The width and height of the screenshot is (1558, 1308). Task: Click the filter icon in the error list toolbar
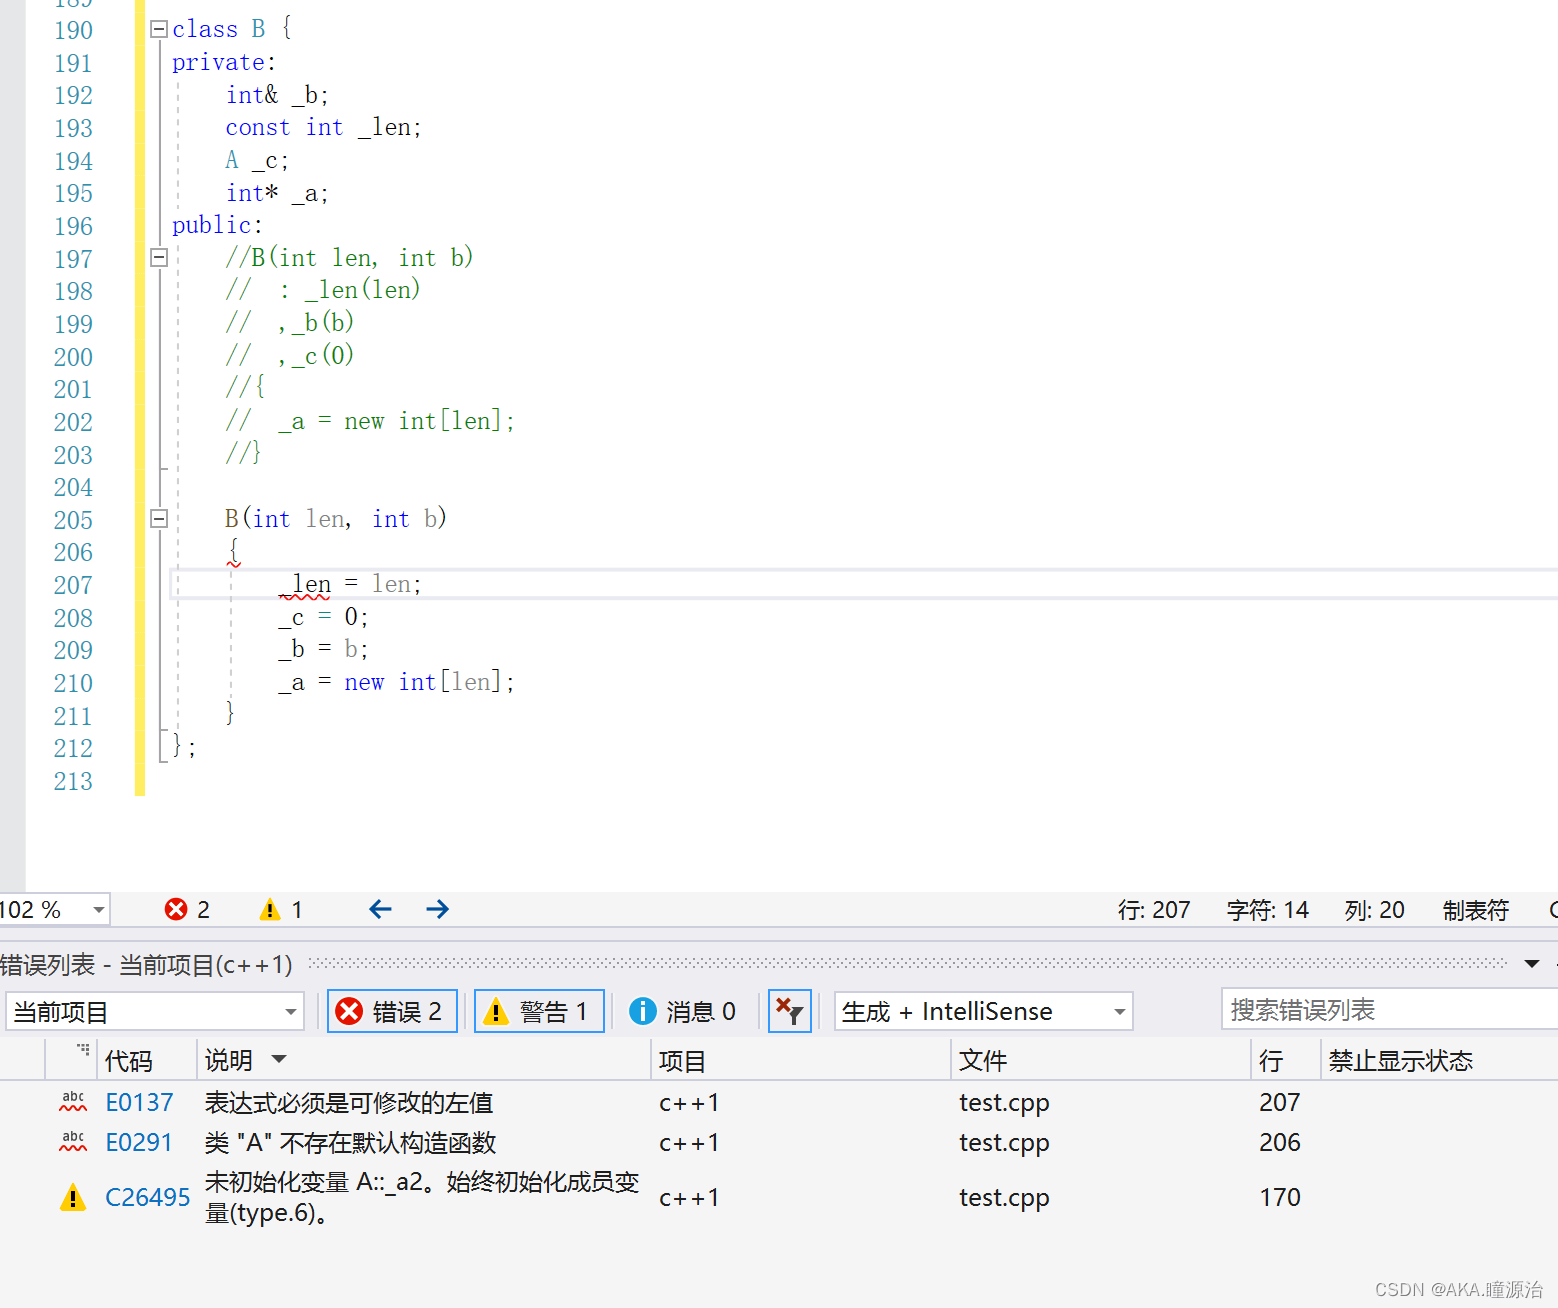(789, 1011)
